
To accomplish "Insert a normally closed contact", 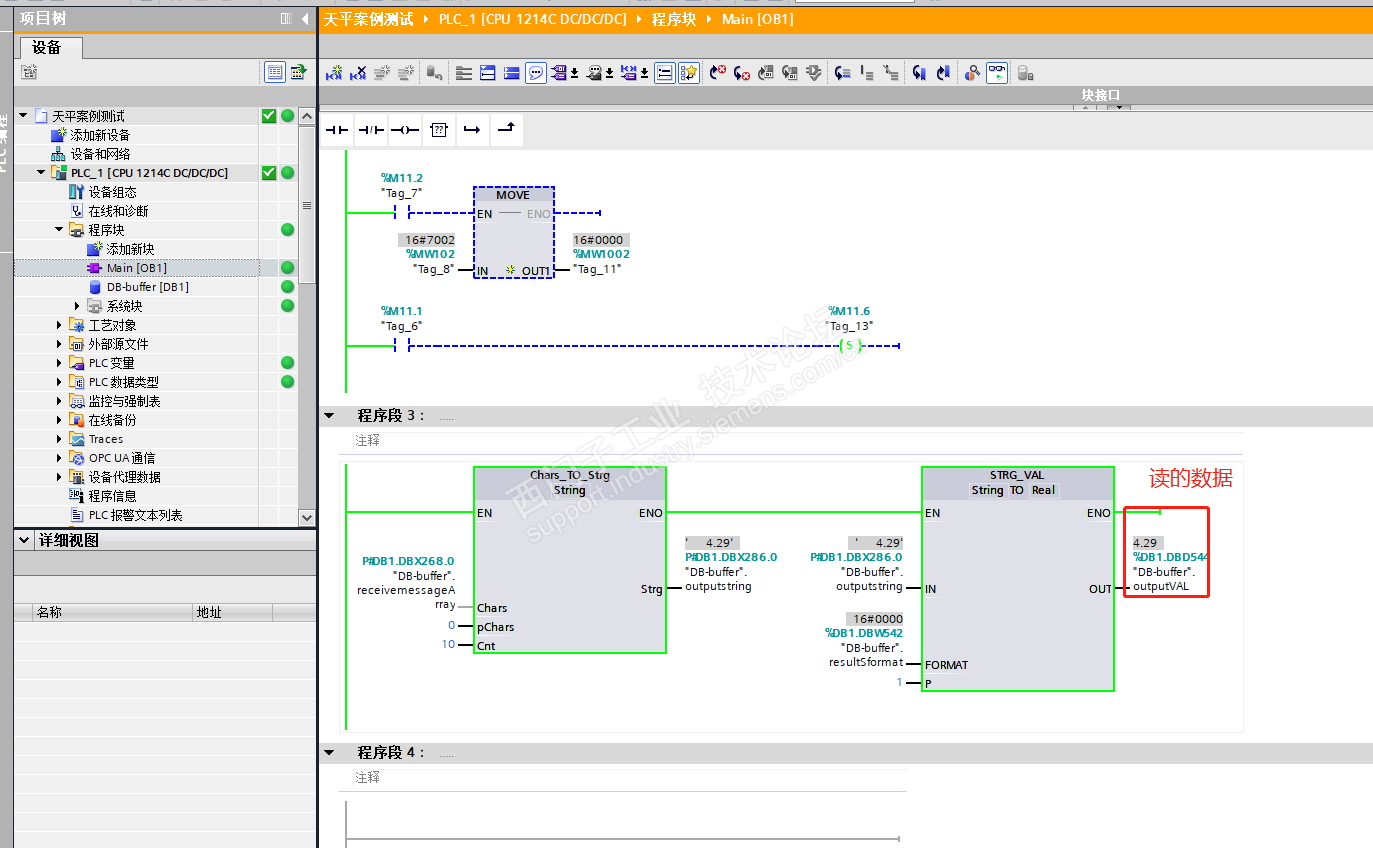I will [x=371, y=130].
